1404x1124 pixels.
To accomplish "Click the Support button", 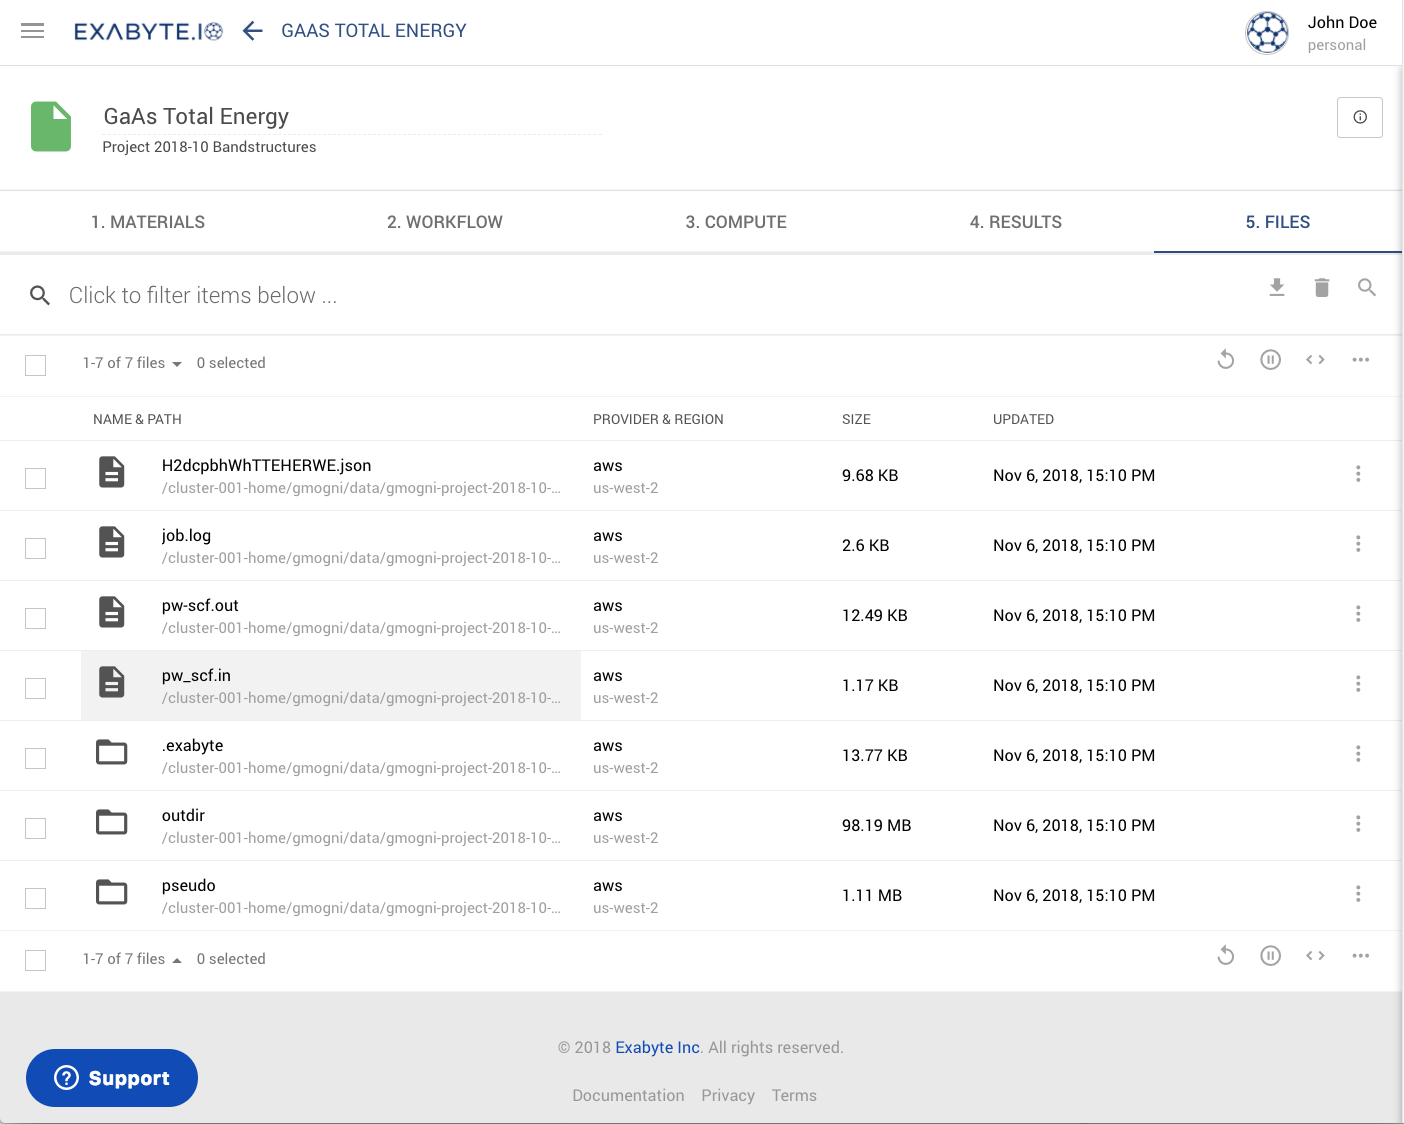I will tap(111, 1078).
